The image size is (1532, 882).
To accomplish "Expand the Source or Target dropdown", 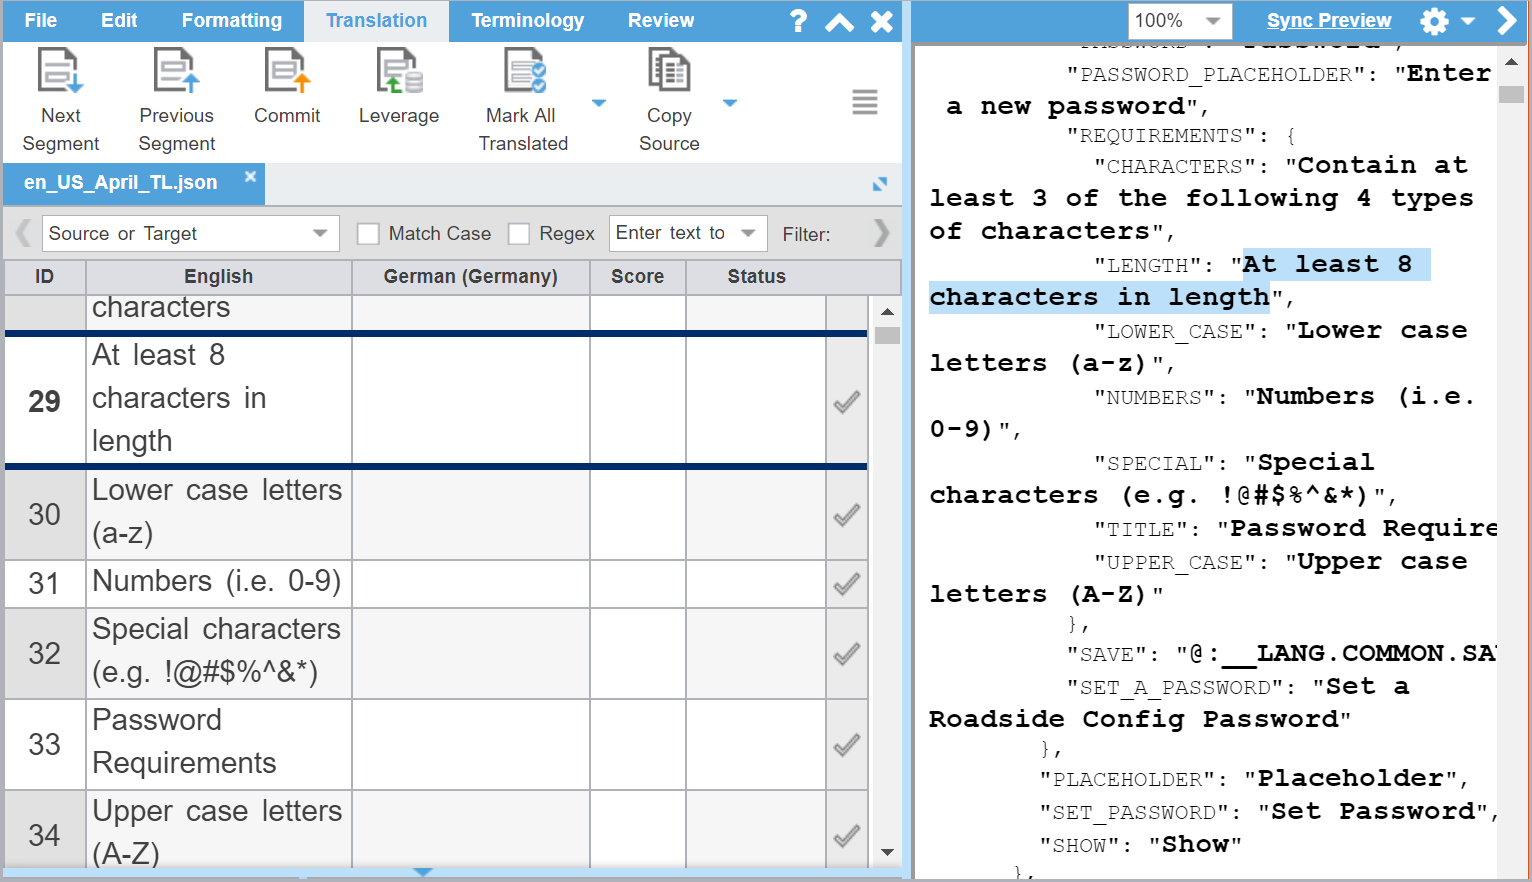I will click(320, 234).
